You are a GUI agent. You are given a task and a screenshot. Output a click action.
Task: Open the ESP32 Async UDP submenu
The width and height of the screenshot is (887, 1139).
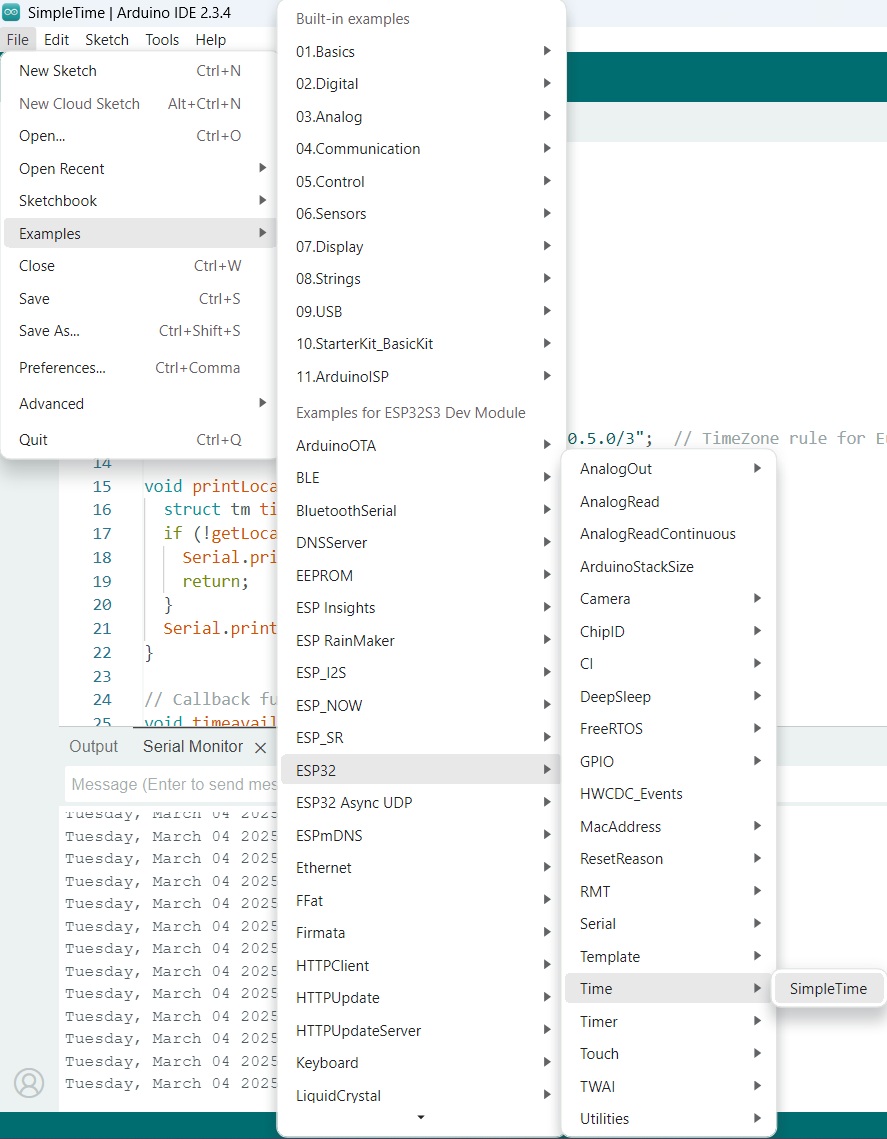(421, 803)
